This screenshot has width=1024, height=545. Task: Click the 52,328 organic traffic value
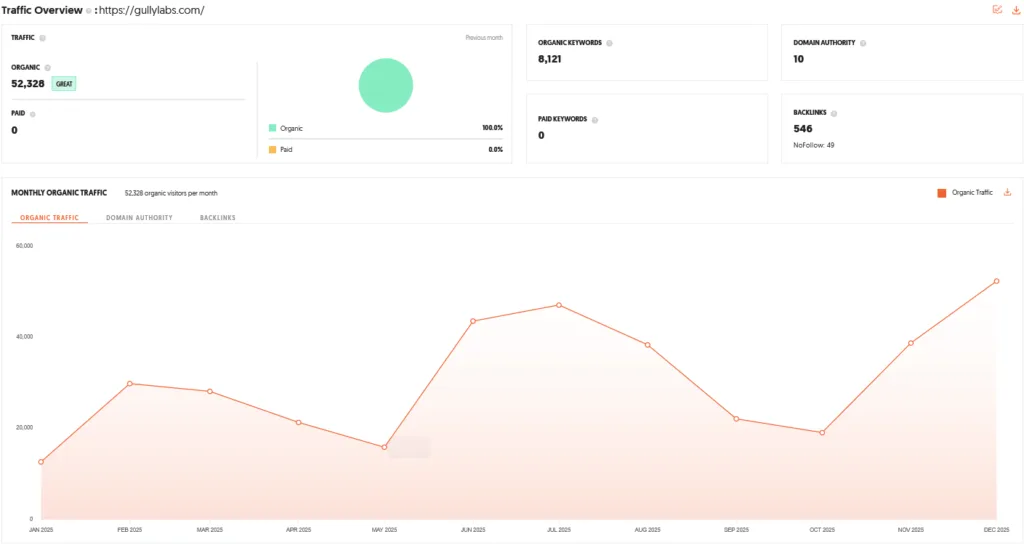click(x=27, y=84)
